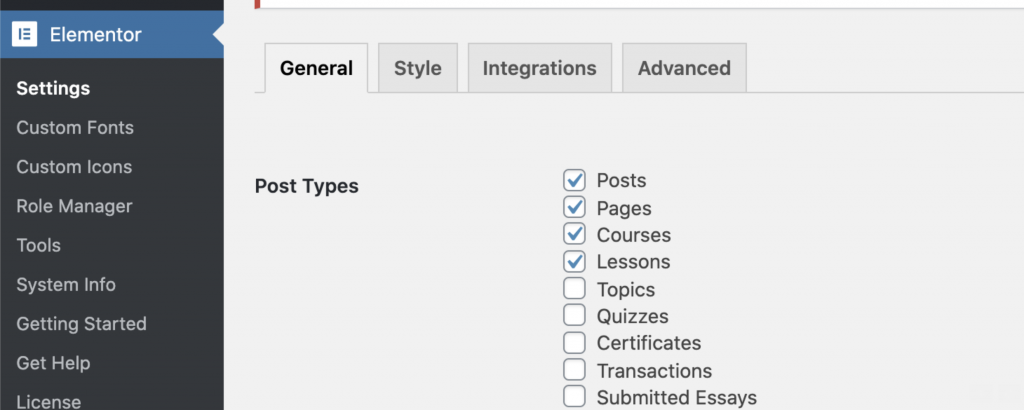Image resolution: width=1024 pixels, height=410 pixels.
Task: Toggle off the Lessons checkbox
Action: pyautogui.click(x=574, y=262)
